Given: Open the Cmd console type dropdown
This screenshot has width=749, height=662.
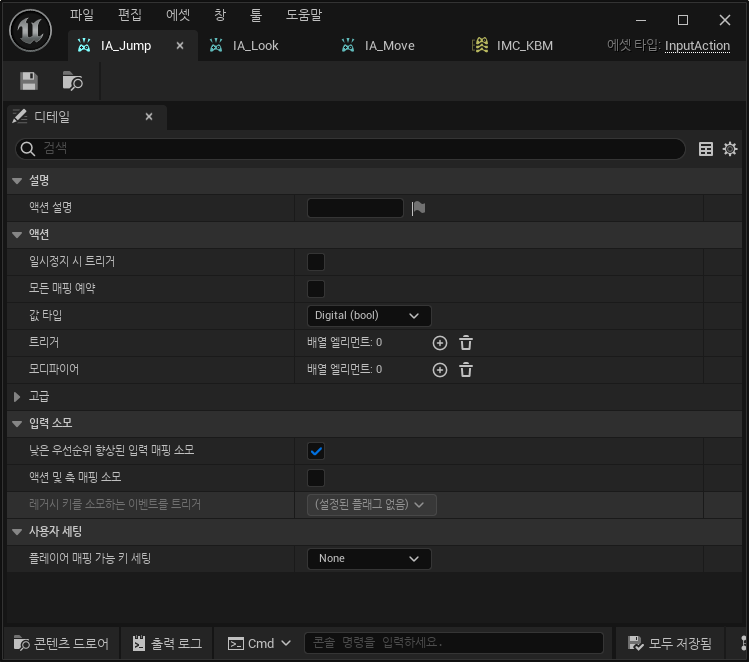Looking at the screenshot, I should point(259,643).
